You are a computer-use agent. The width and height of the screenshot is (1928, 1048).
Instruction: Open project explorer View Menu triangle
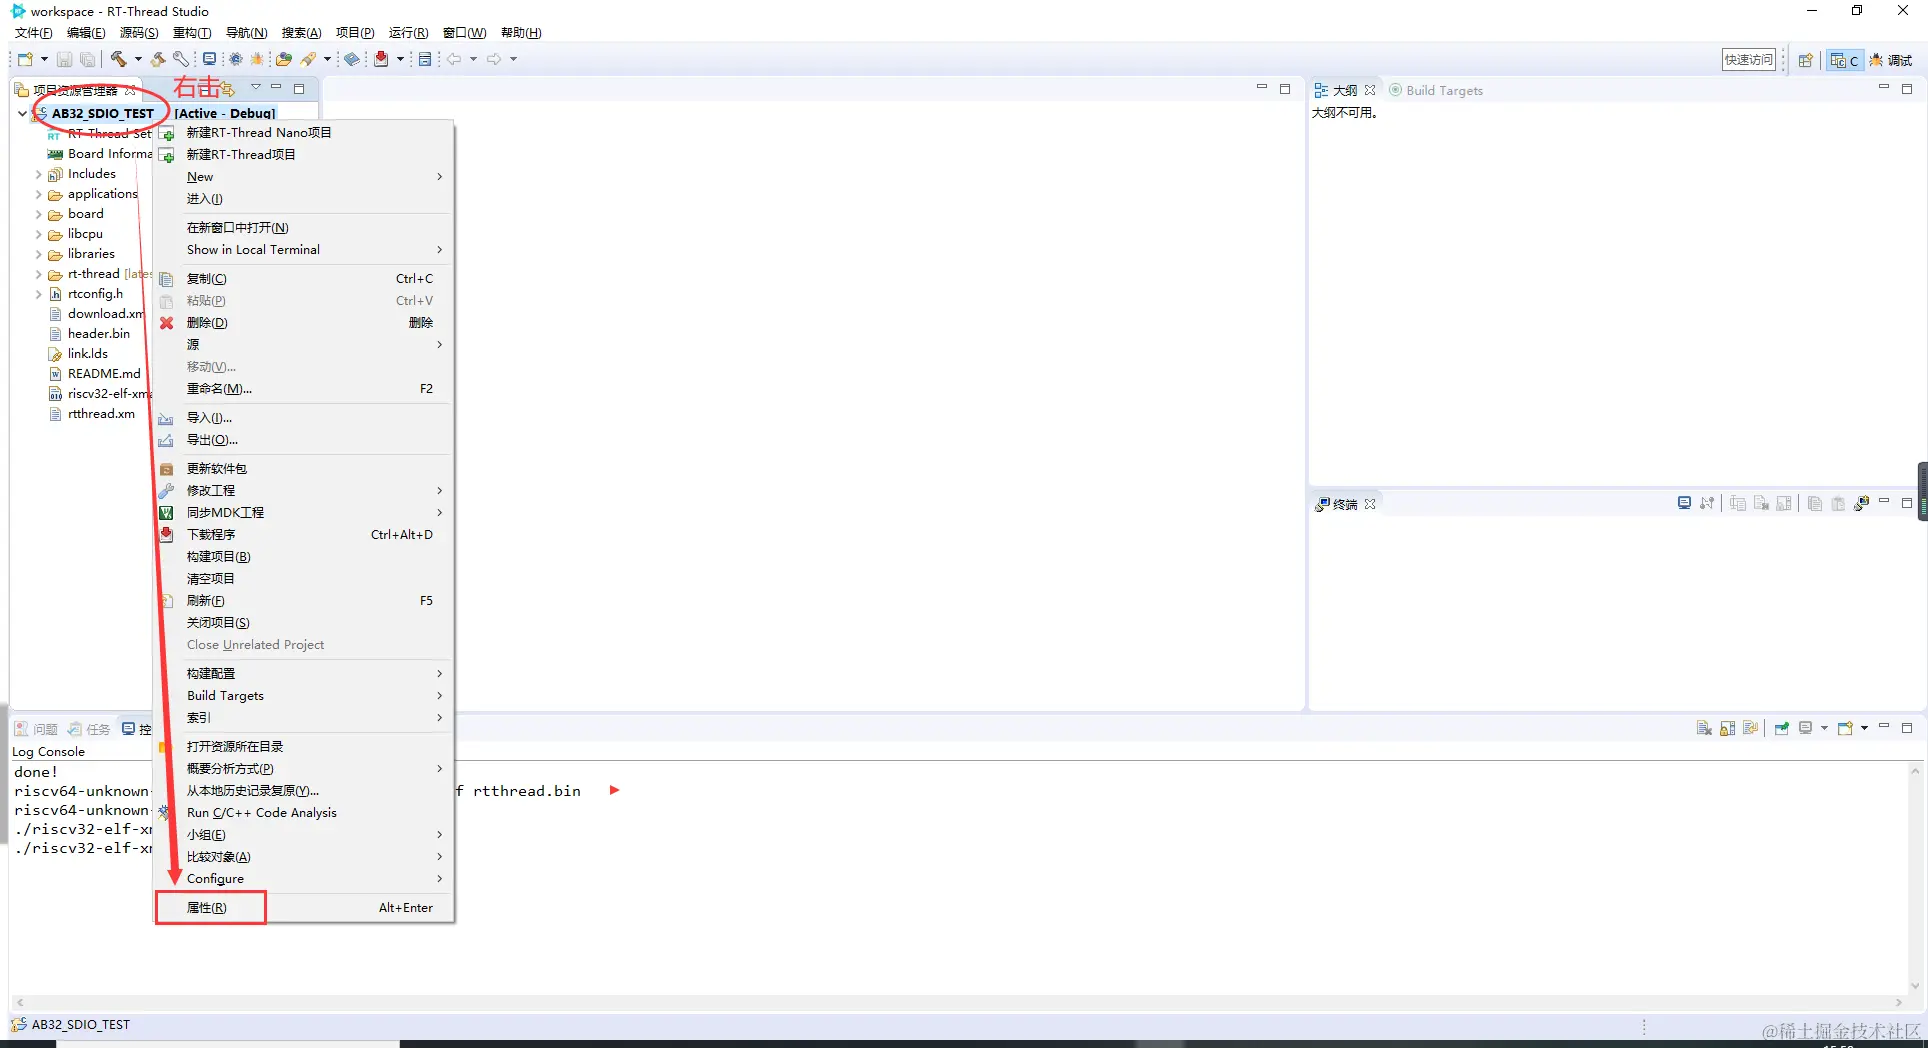pyautogui.click(x=256, y=88)
